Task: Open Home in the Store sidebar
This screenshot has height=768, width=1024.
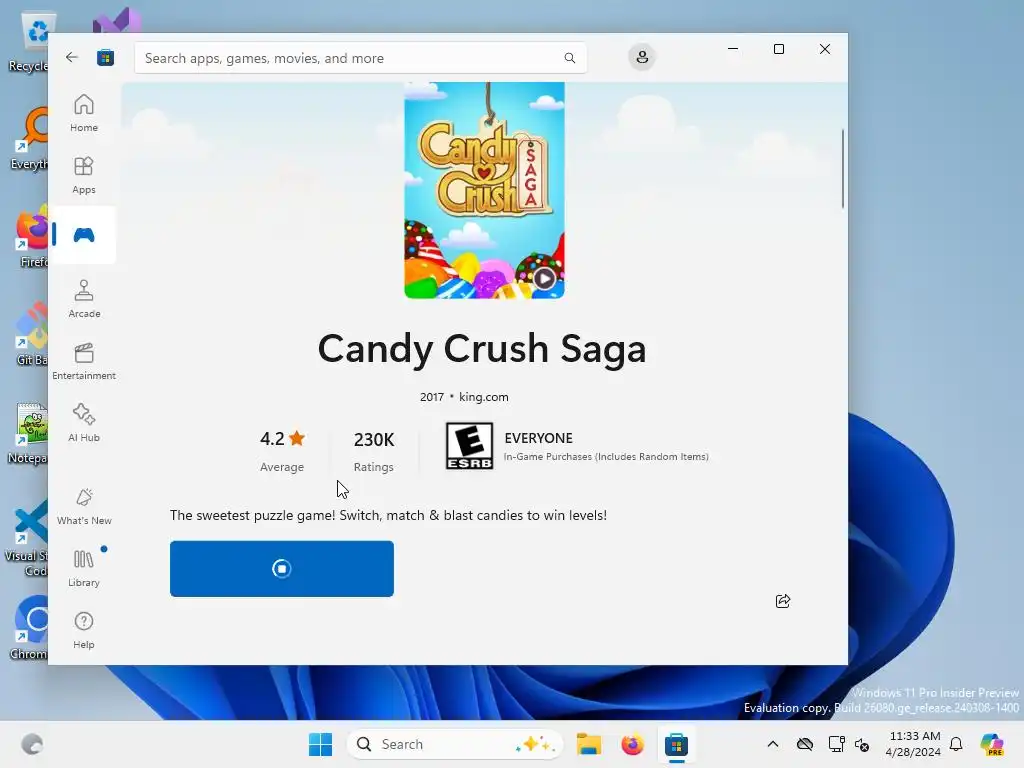Action: click(84, 113)
